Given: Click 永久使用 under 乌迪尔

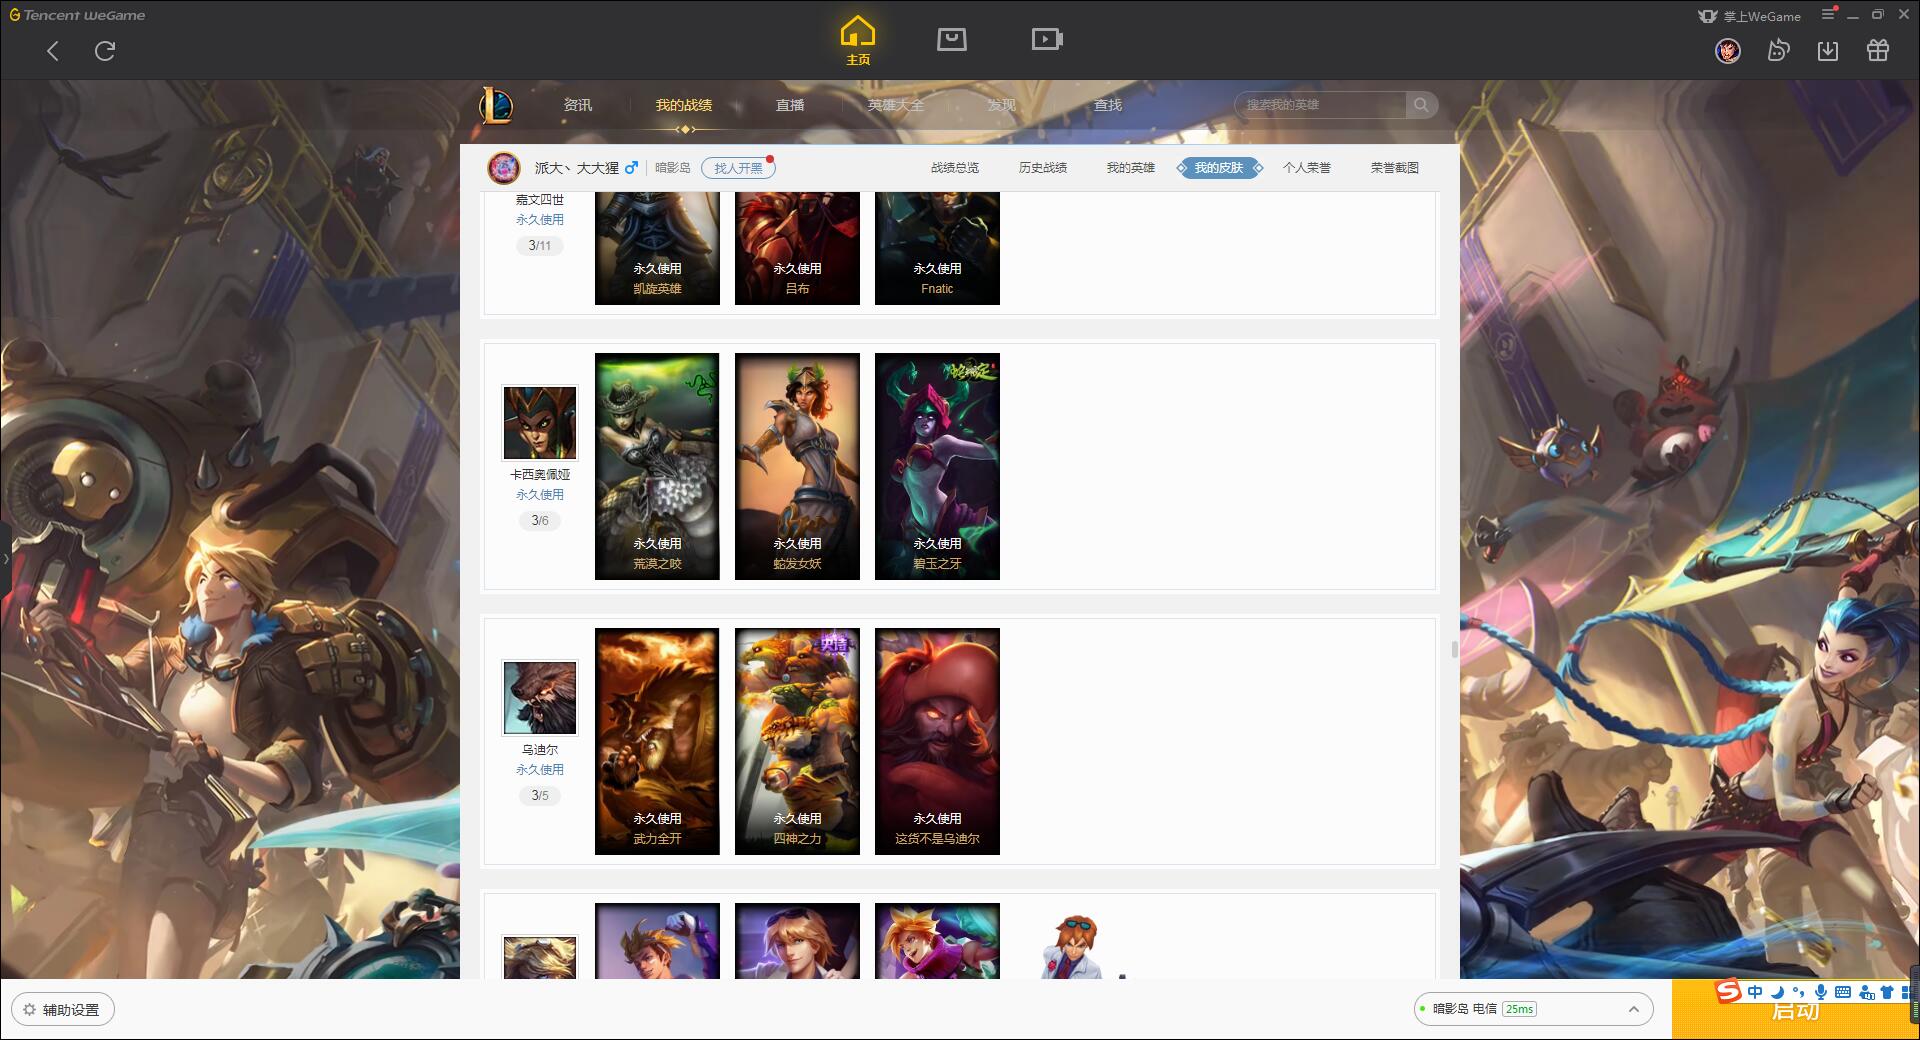Looking at the screenshot, I should (x=540, y=770).
